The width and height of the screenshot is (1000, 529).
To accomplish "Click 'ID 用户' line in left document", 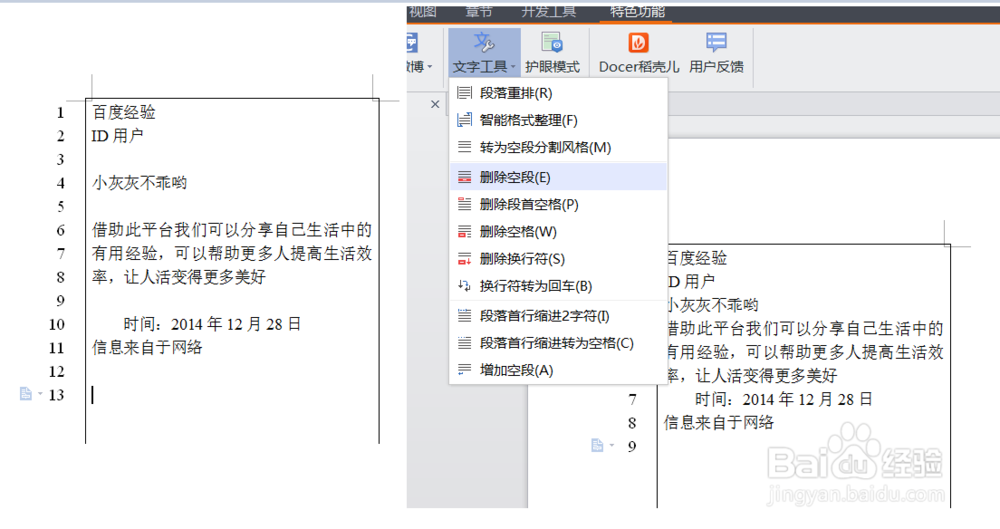I will tap(117, 136).
